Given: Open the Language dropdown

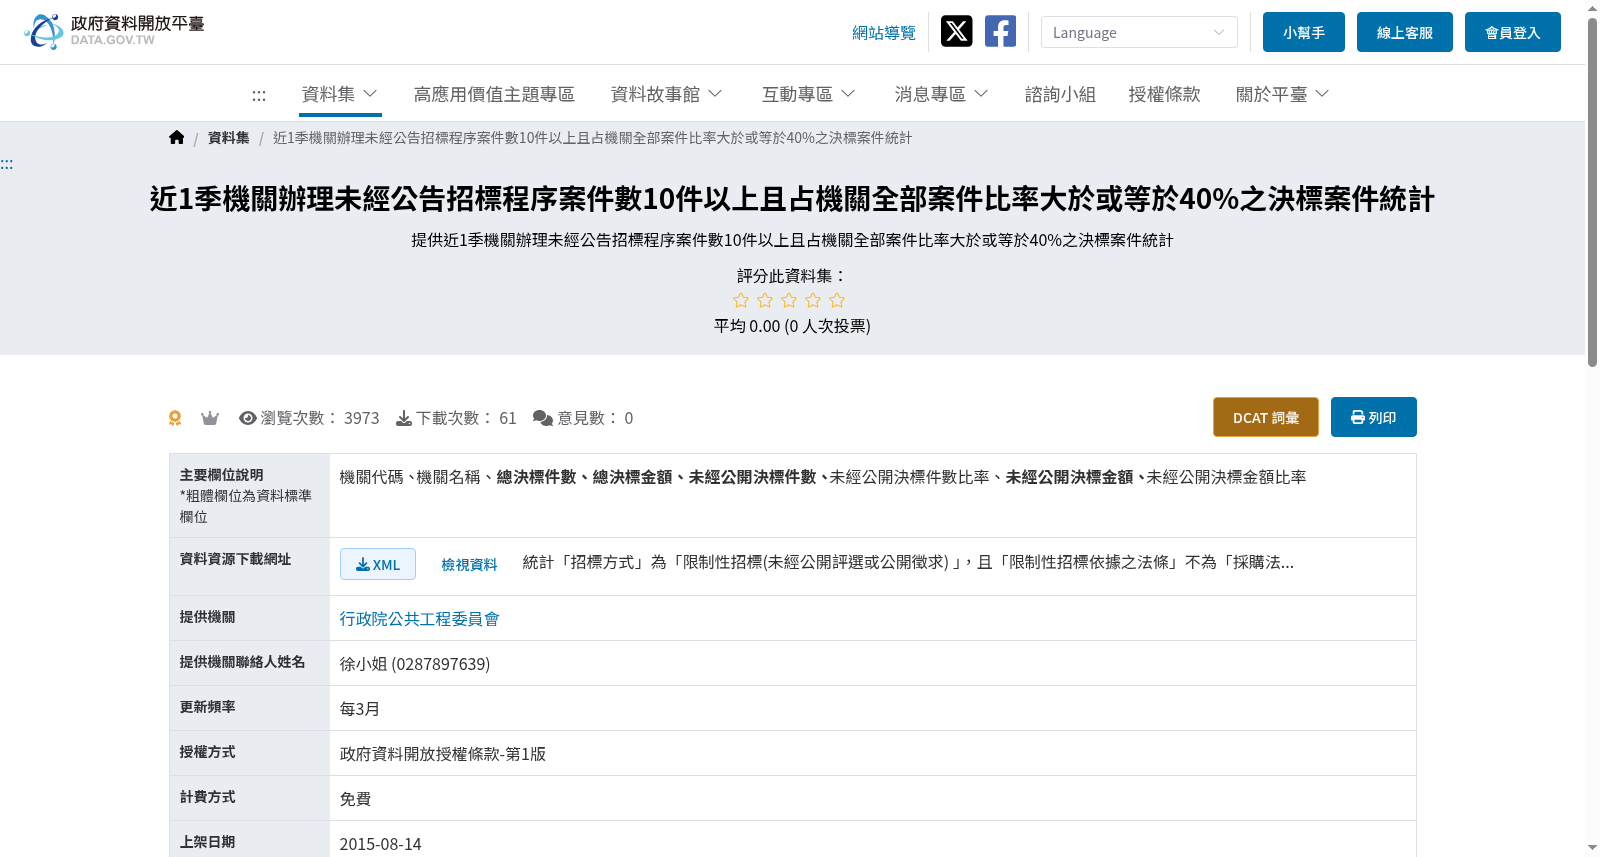Looking at the screenshot, I should (1139, 32).
